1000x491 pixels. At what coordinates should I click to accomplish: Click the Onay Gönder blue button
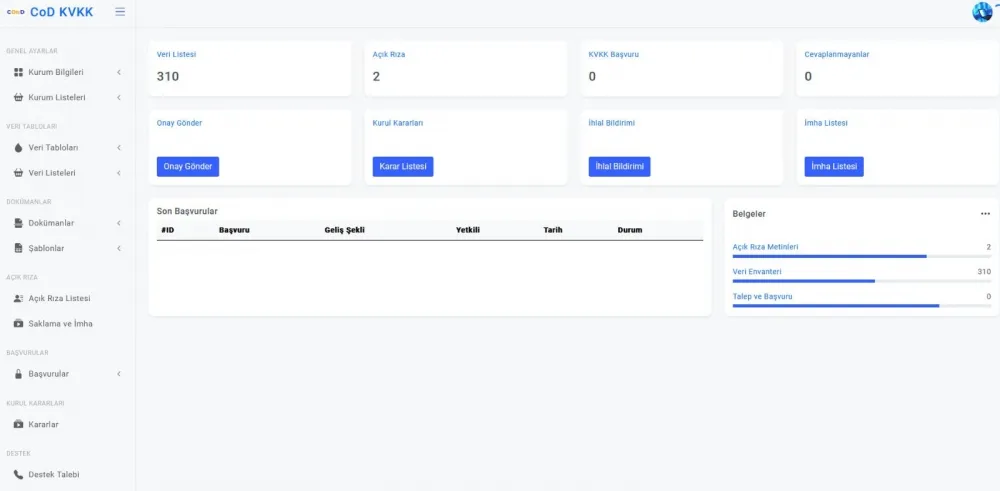188,166
